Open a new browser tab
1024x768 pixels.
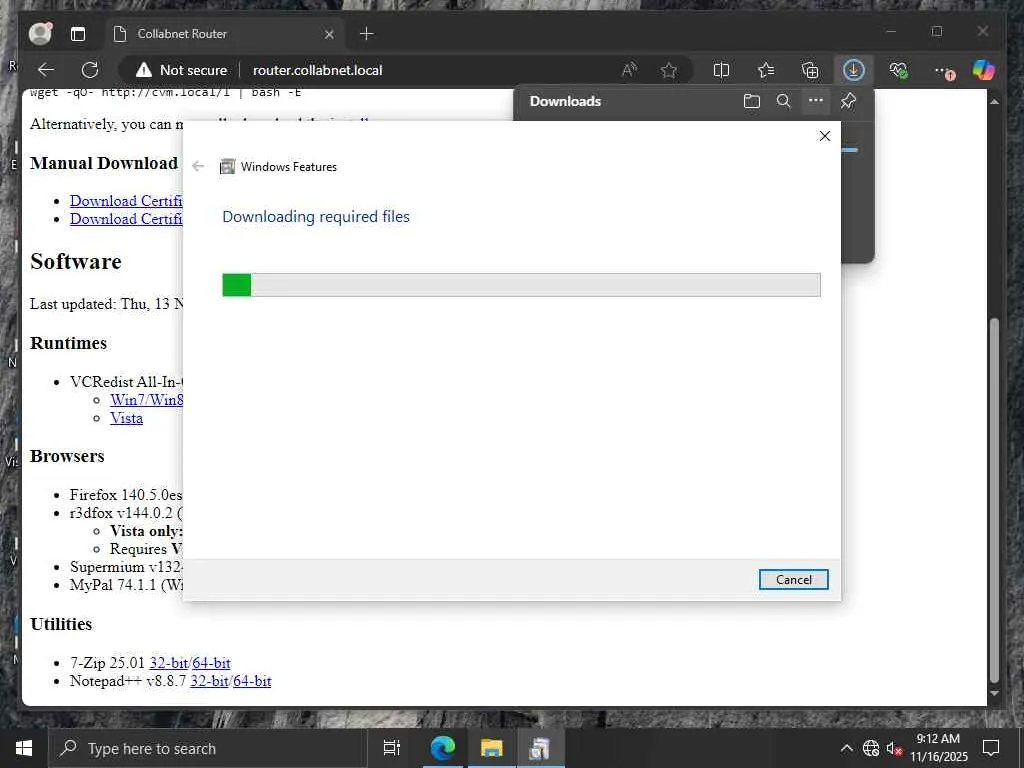click(367, 34)
